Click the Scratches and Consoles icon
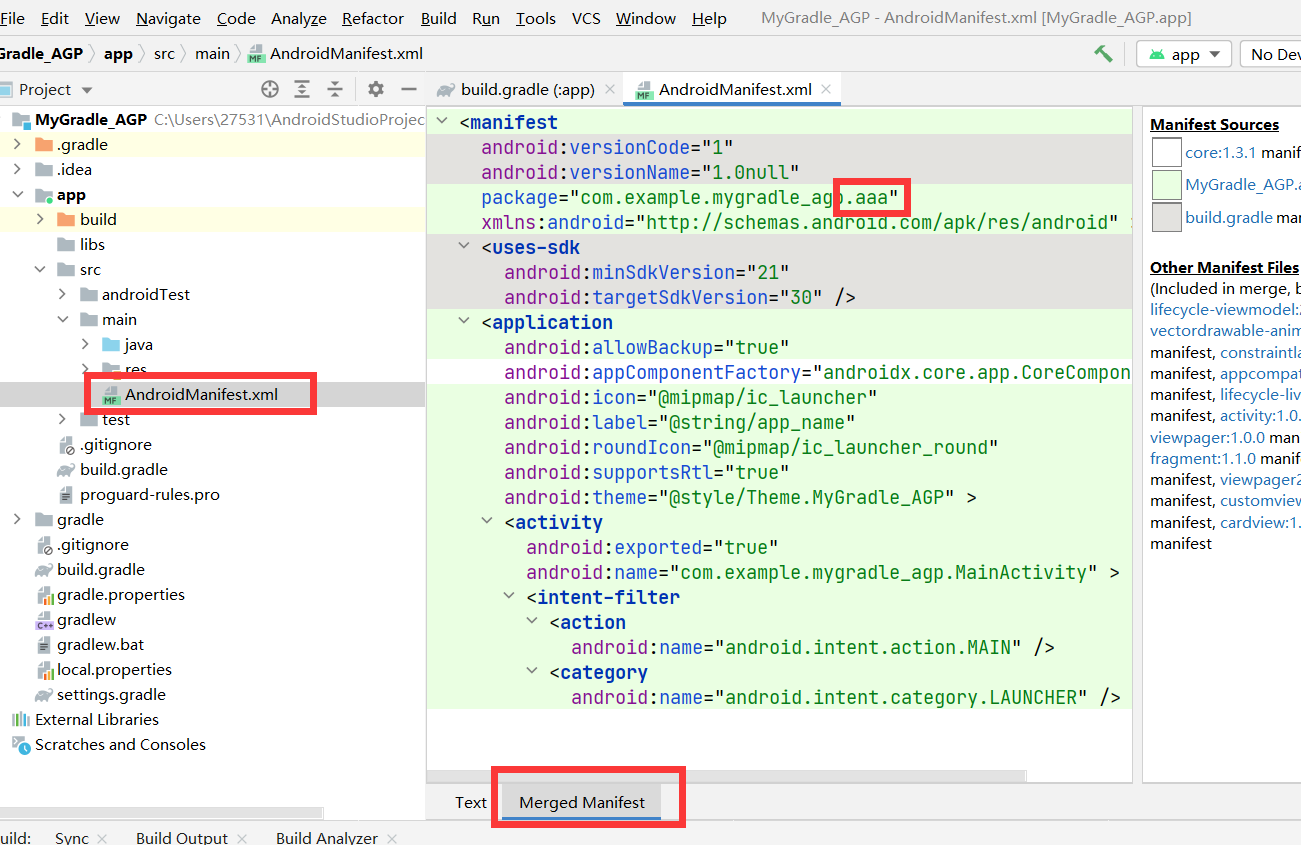This screenshot has height=845, width=1301. pyautogui.click(x=20, y=744)
